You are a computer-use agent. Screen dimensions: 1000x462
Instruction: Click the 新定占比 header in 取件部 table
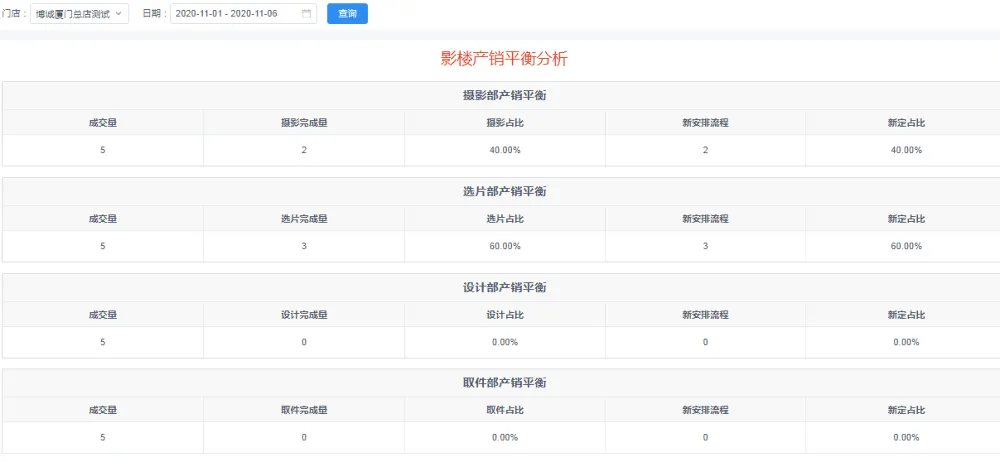tap(905, 411)
